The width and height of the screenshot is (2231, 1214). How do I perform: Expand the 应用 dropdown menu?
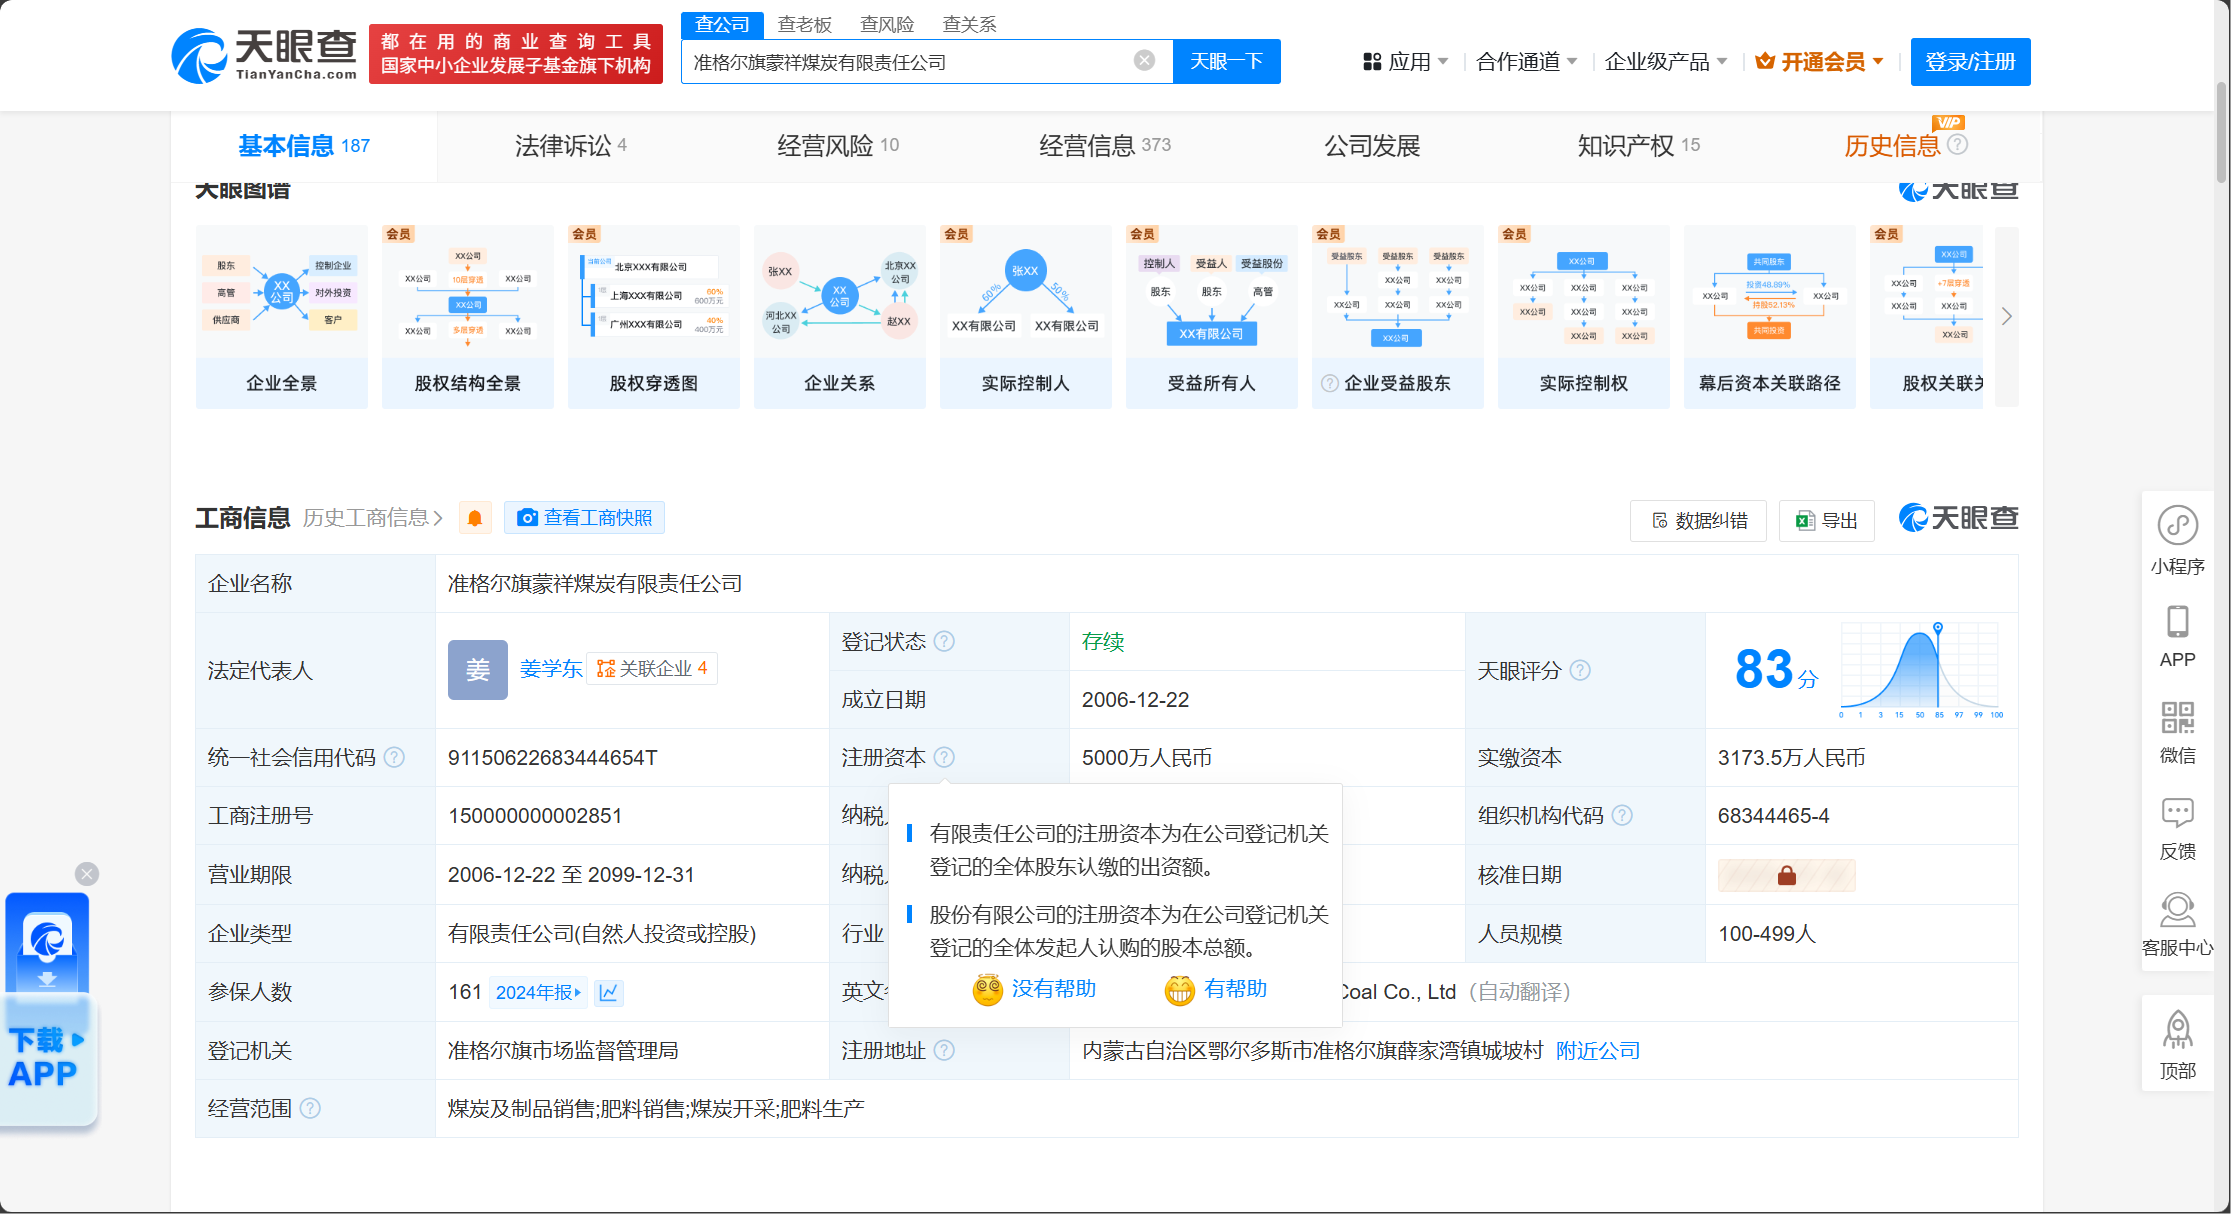(x=1406, y=62)
